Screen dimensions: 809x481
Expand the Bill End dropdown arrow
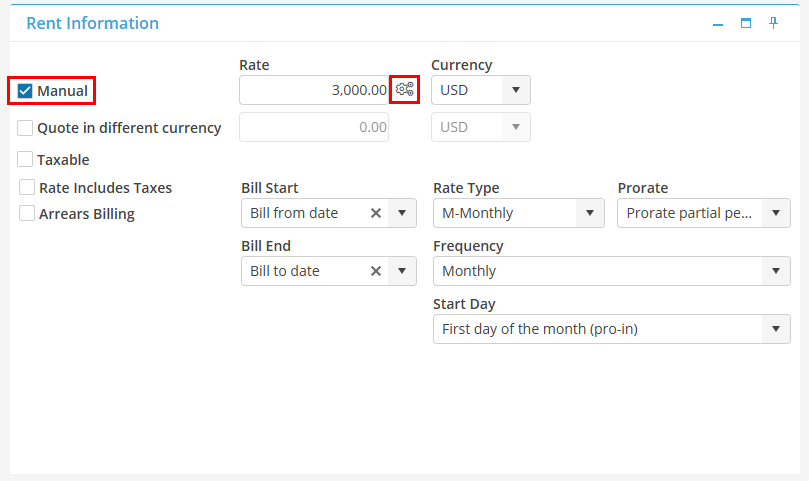(x=402, y=271)
